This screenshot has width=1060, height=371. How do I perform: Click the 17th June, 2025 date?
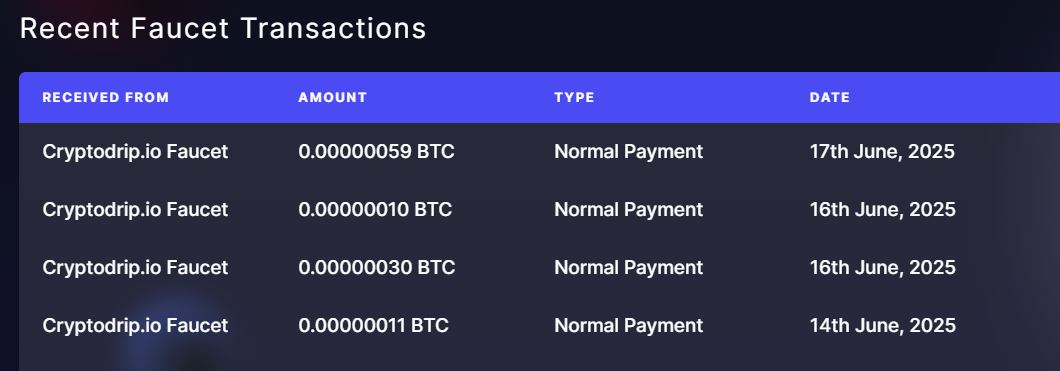(x=882, y=151)
